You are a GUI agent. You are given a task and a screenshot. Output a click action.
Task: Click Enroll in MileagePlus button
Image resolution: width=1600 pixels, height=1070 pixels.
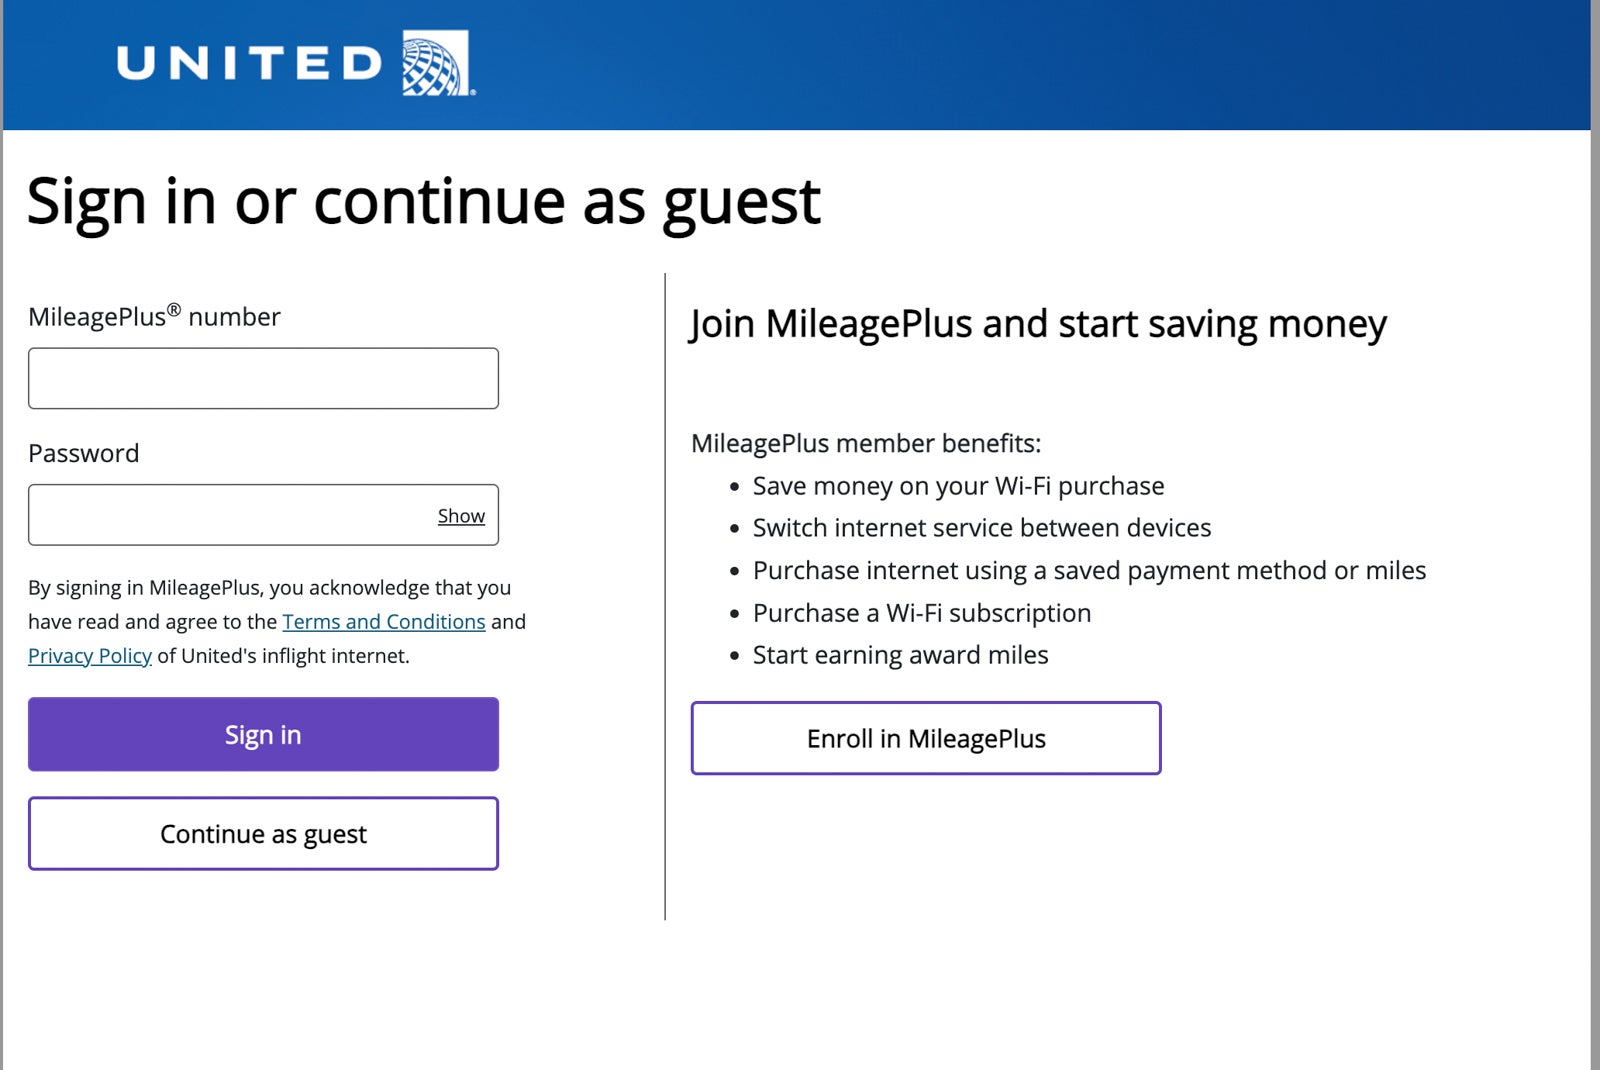tap(925, 738)
